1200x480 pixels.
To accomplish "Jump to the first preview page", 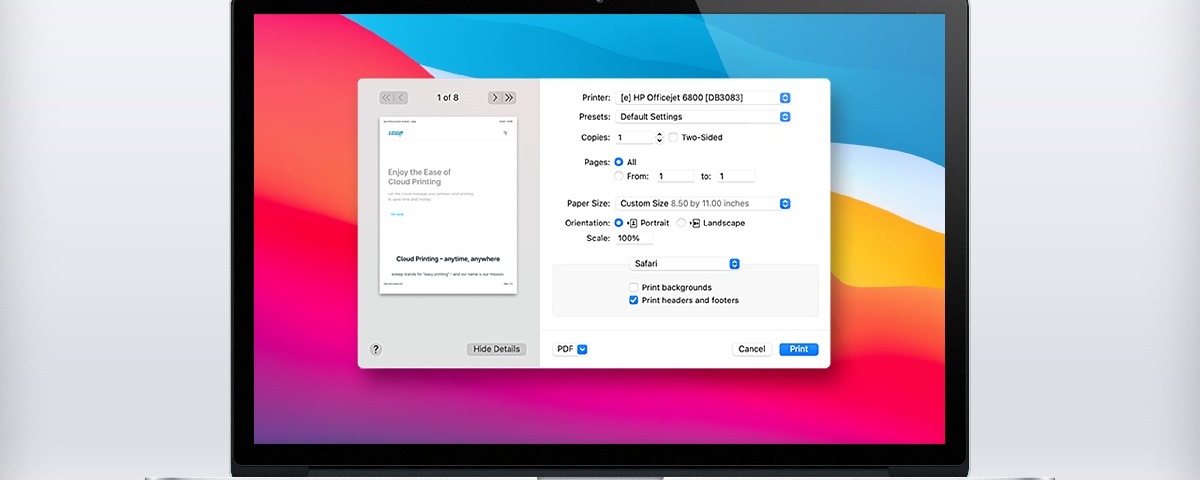I will point(387,97).
